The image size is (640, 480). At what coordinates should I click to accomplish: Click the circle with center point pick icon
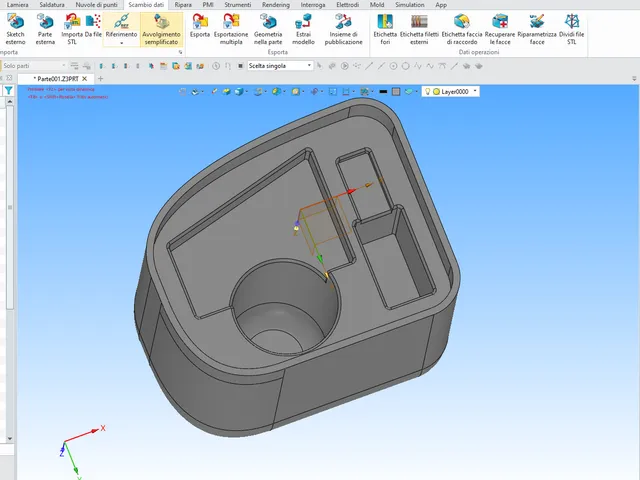tap(393, 66)
